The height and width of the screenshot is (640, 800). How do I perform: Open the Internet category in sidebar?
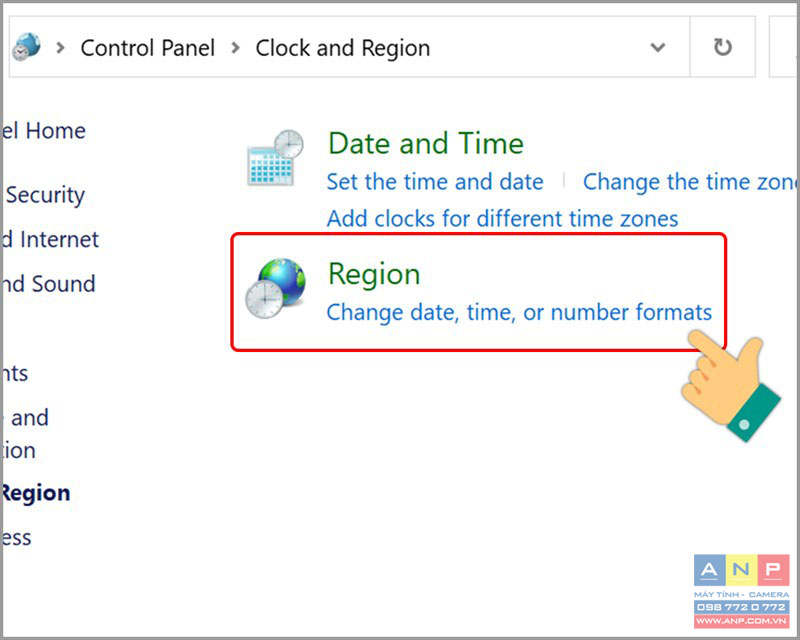coord(50,239)
